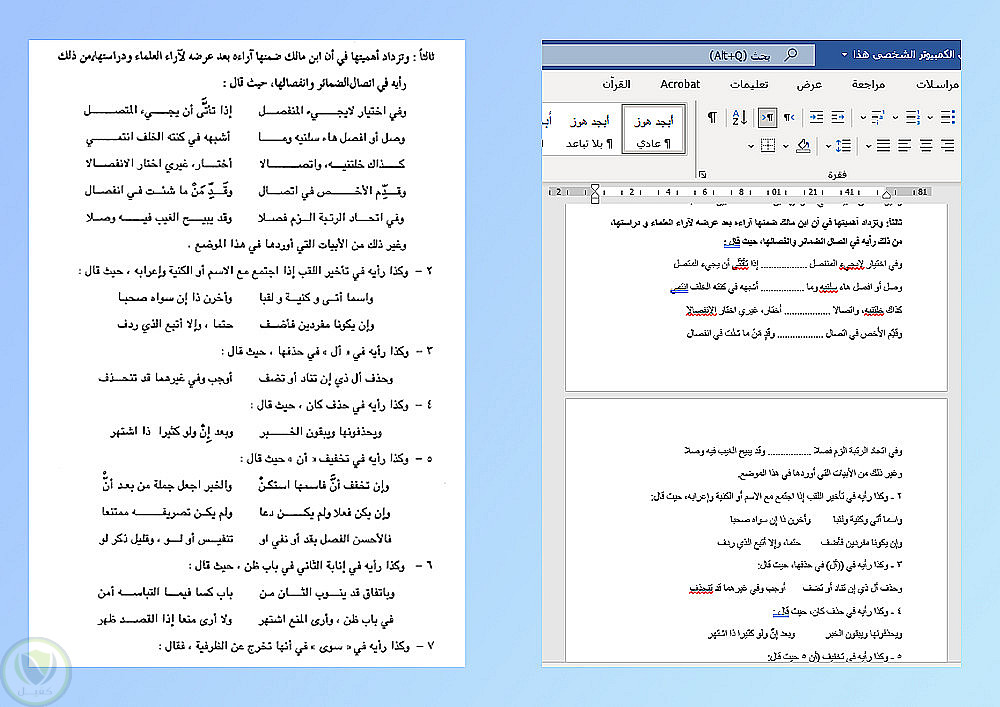The height and width of the screenshot is (707, 1000).
Task: Click the search magnifier icon
Action: (x=791, y=55)
